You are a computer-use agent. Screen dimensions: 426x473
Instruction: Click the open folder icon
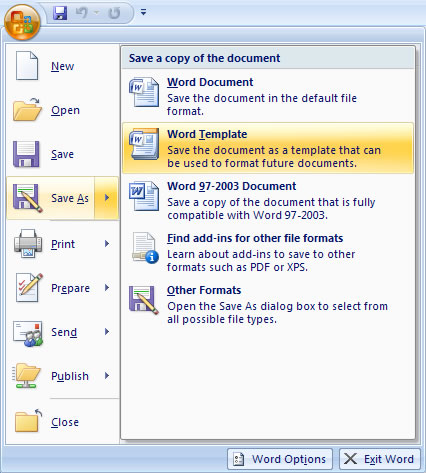(27, 110)
